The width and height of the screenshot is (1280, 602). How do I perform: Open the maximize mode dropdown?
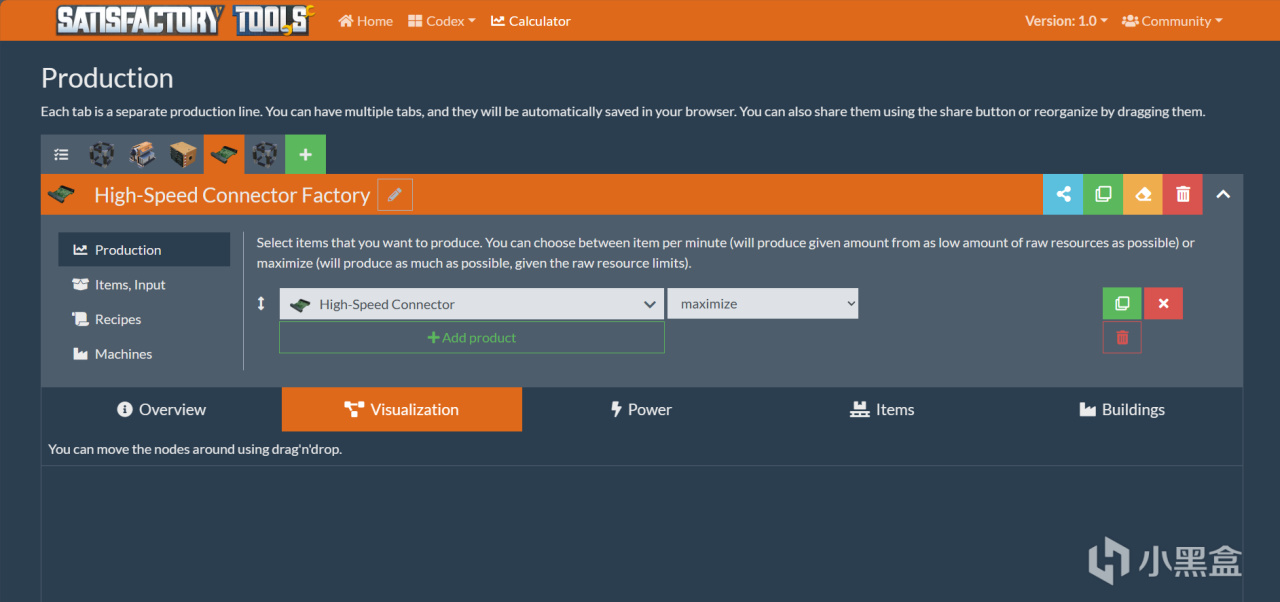click(763, 304)
